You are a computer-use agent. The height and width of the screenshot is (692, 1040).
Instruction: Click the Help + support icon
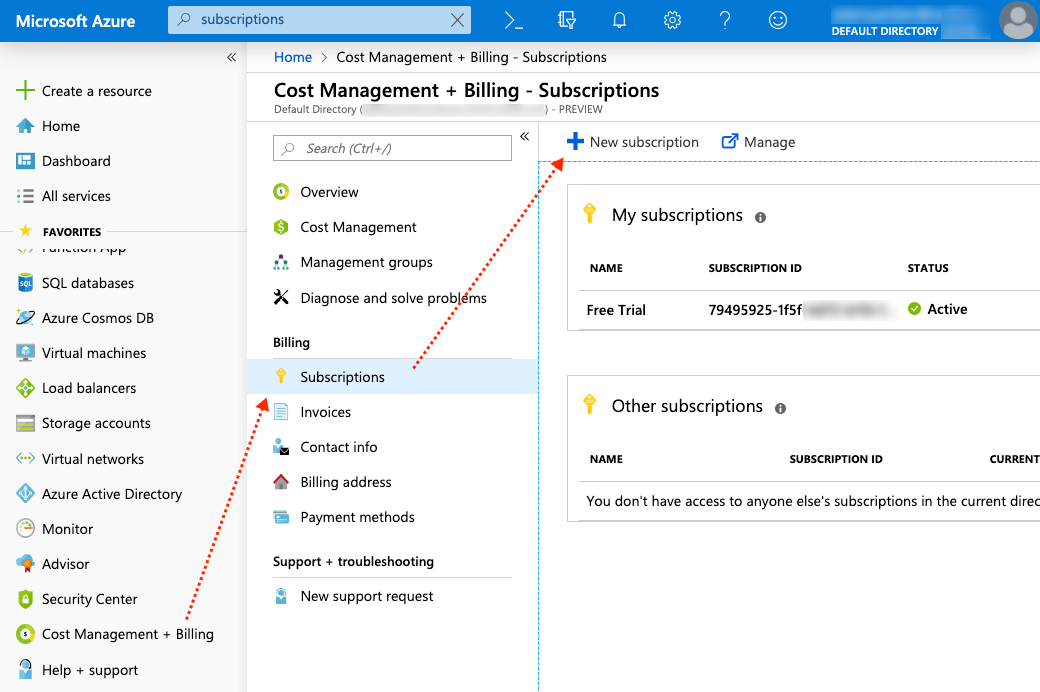(25, 669)
